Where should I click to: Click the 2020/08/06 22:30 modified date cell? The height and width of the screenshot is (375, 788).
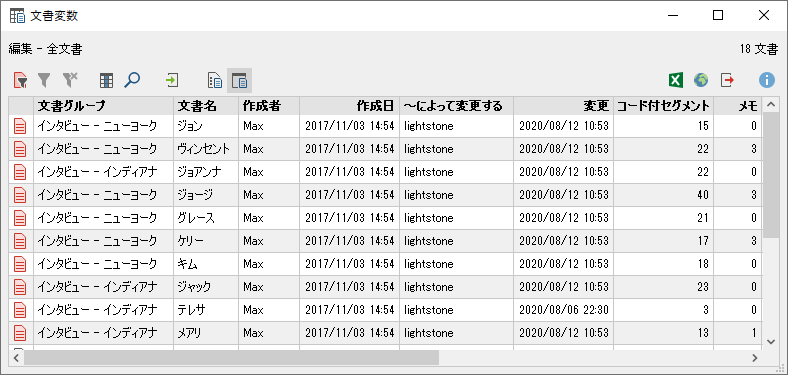point(563,310)
